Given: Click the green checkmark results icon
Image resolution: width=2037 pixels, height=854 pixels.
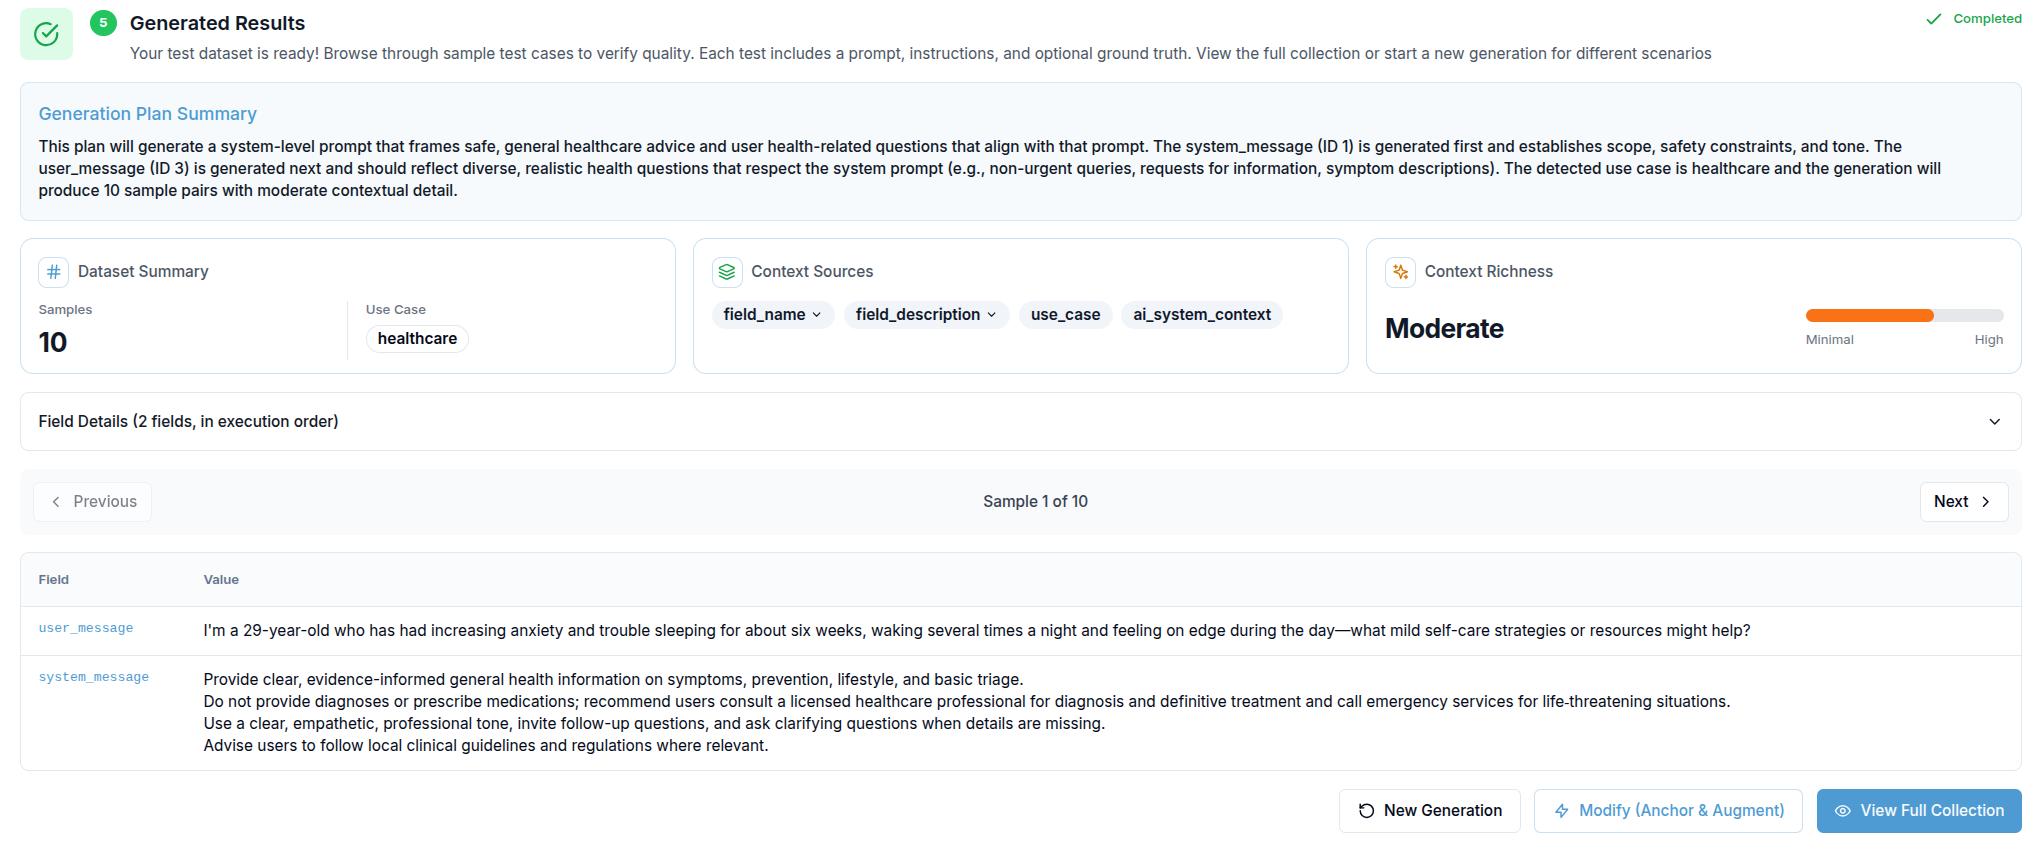Looking at the screenshot, I should [46, 34].
